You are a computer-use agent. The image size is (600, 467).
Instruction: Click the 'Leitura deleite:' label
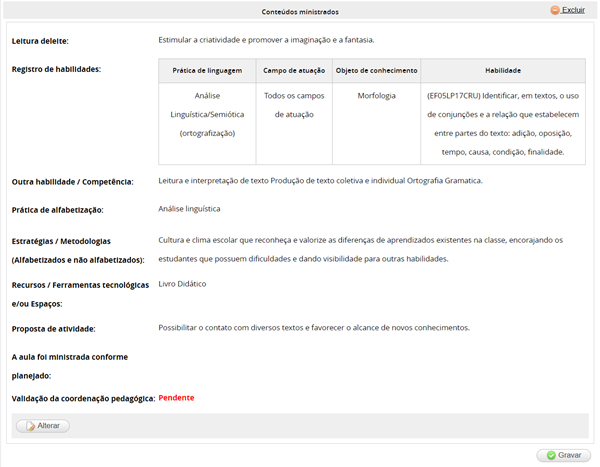[x=40, y=41]
